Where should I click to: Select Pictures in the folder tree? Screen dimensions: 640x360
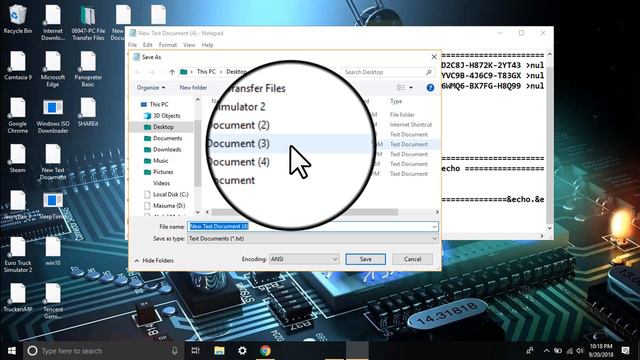pos(159,172)
